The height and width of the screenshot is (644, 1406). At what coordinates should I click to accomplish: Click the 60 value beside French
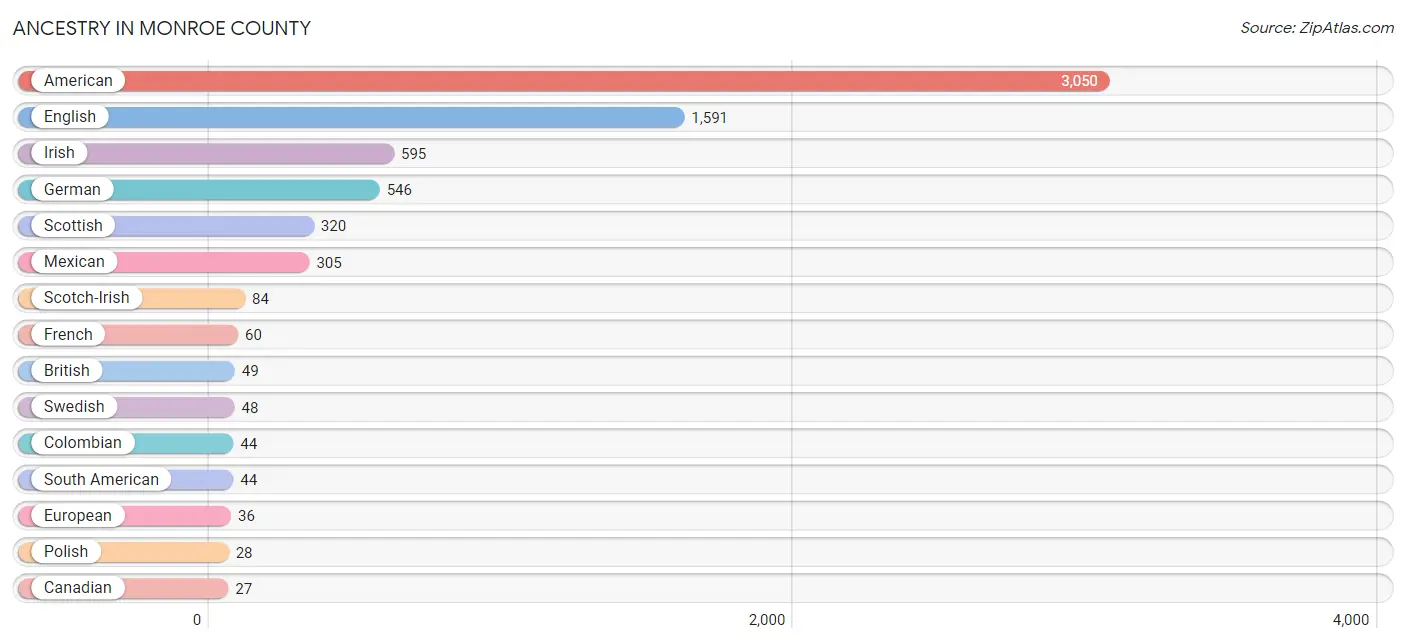coord(253,335)
